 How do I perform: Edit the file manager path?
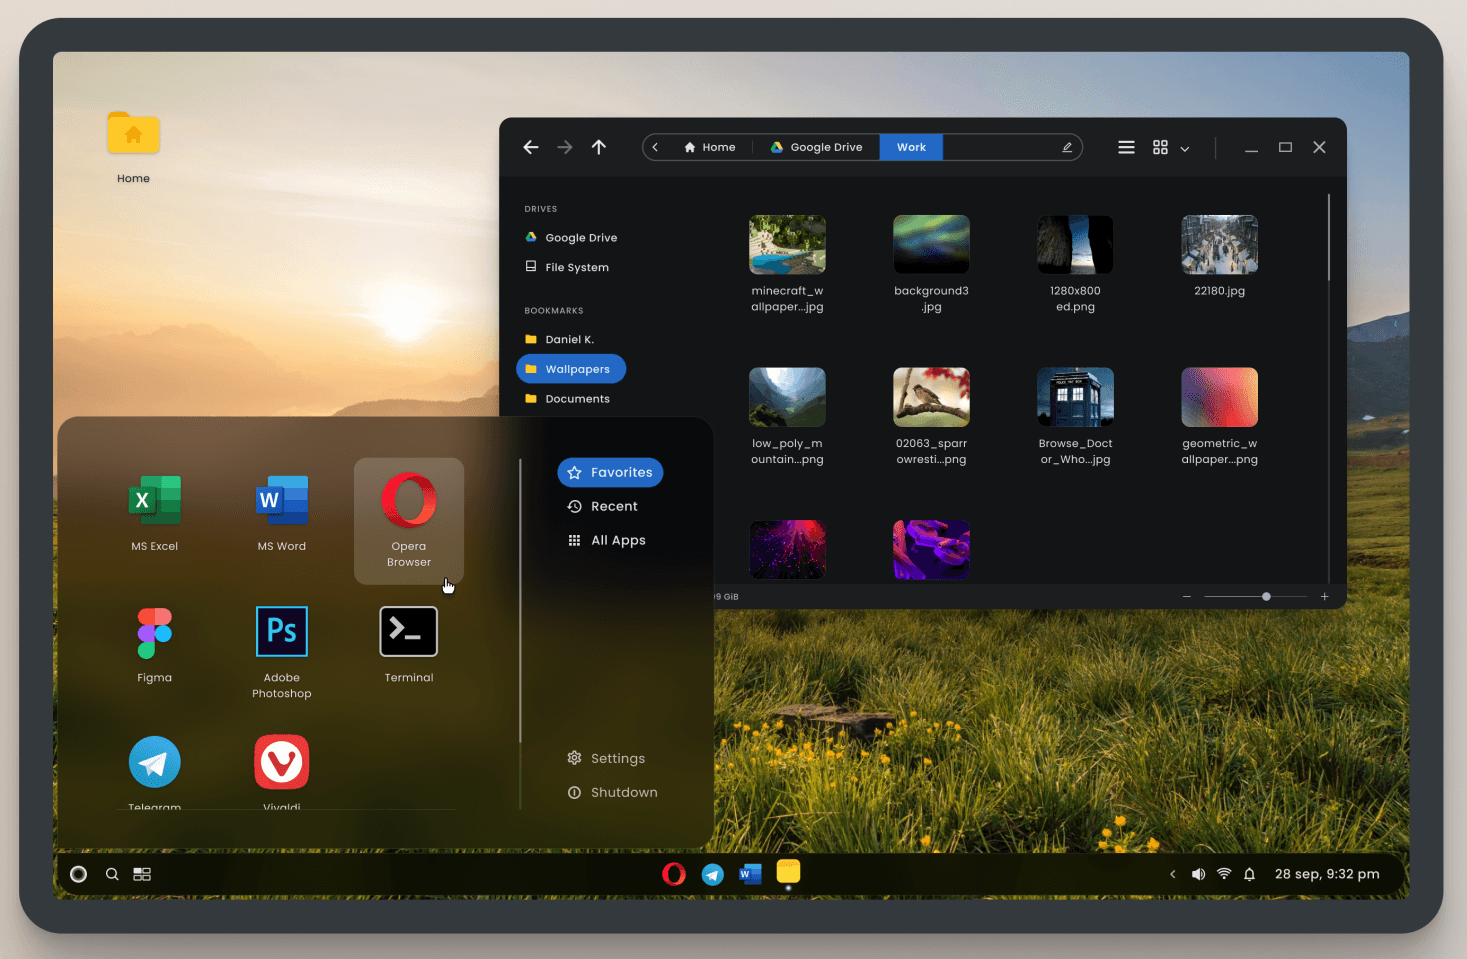pos(1067,147)
